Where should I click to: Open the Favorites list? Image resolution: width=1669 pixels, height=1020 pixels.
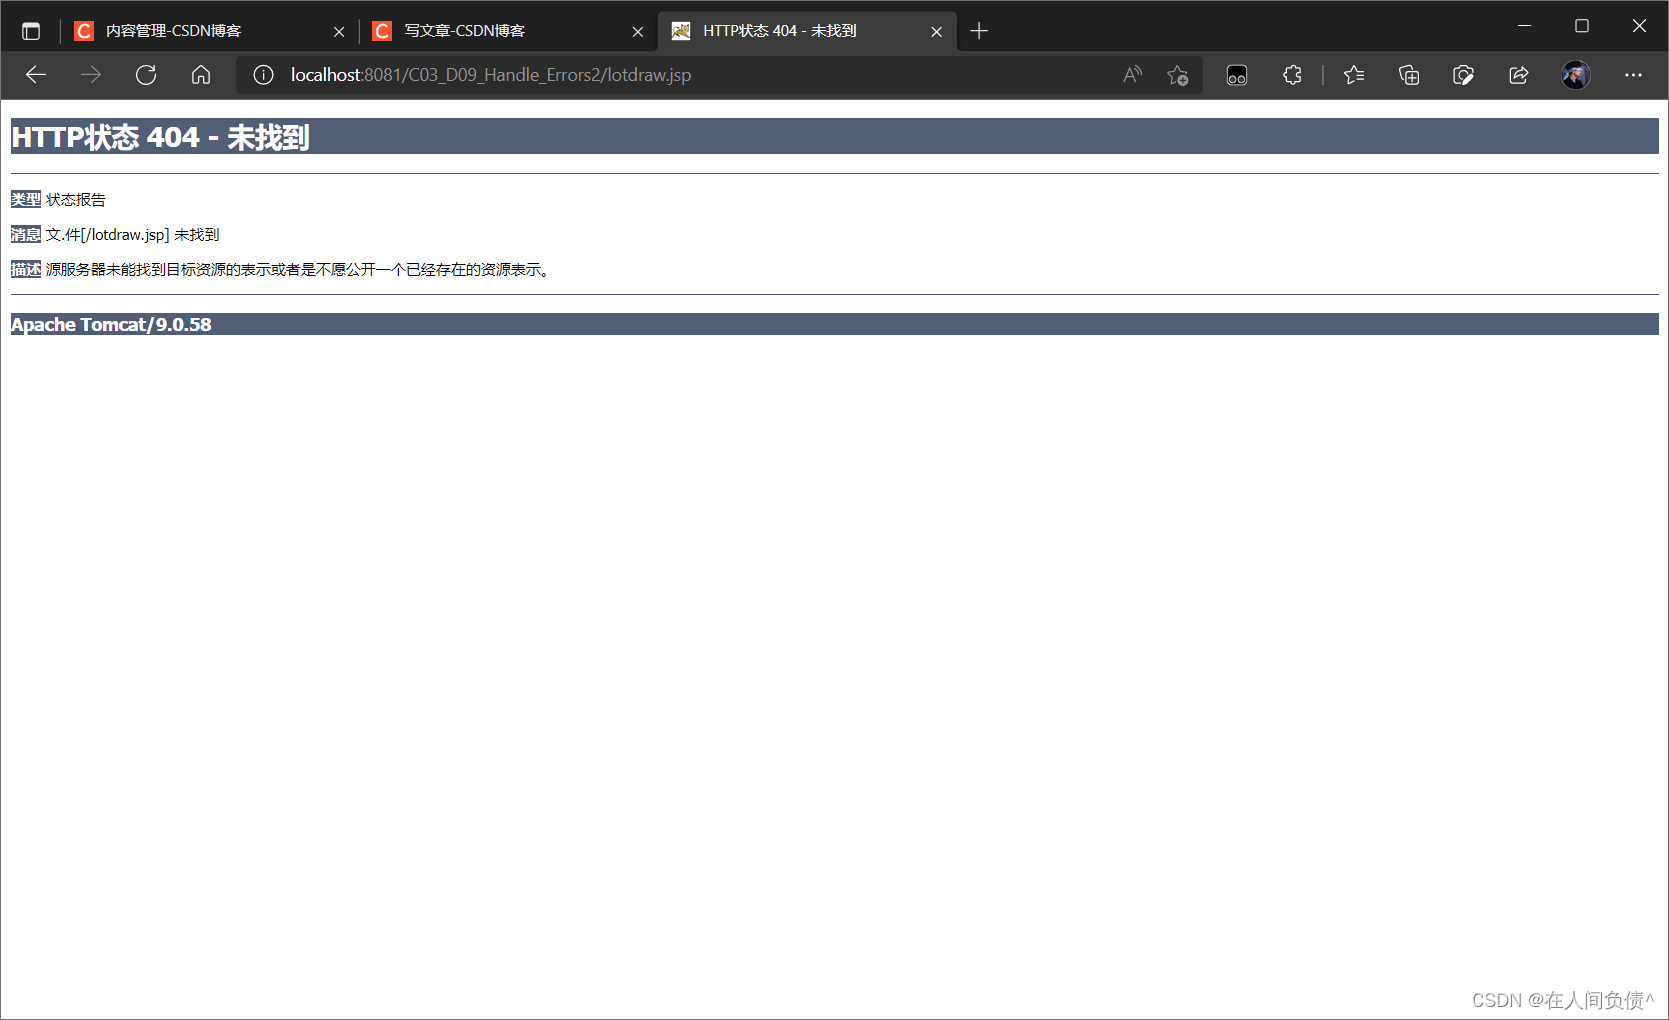click(x=1354, y=75)
